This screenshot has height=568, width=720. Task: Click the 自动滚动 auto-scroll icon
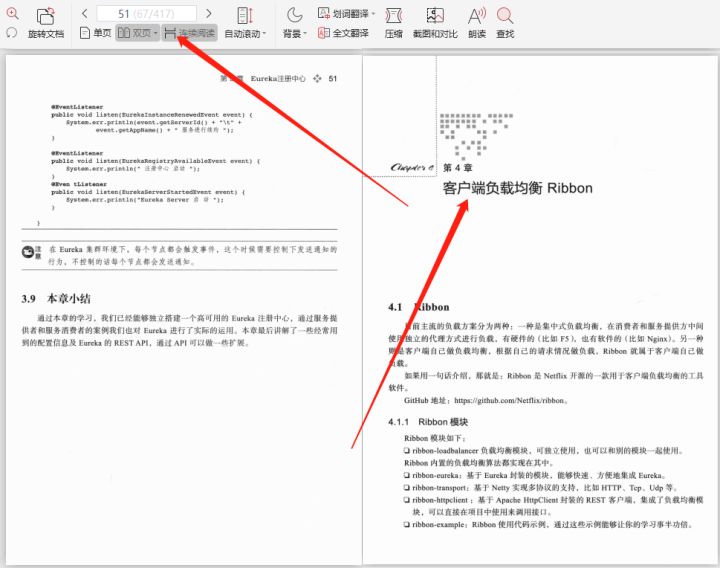pyautogui.click(x=245, y=16)
